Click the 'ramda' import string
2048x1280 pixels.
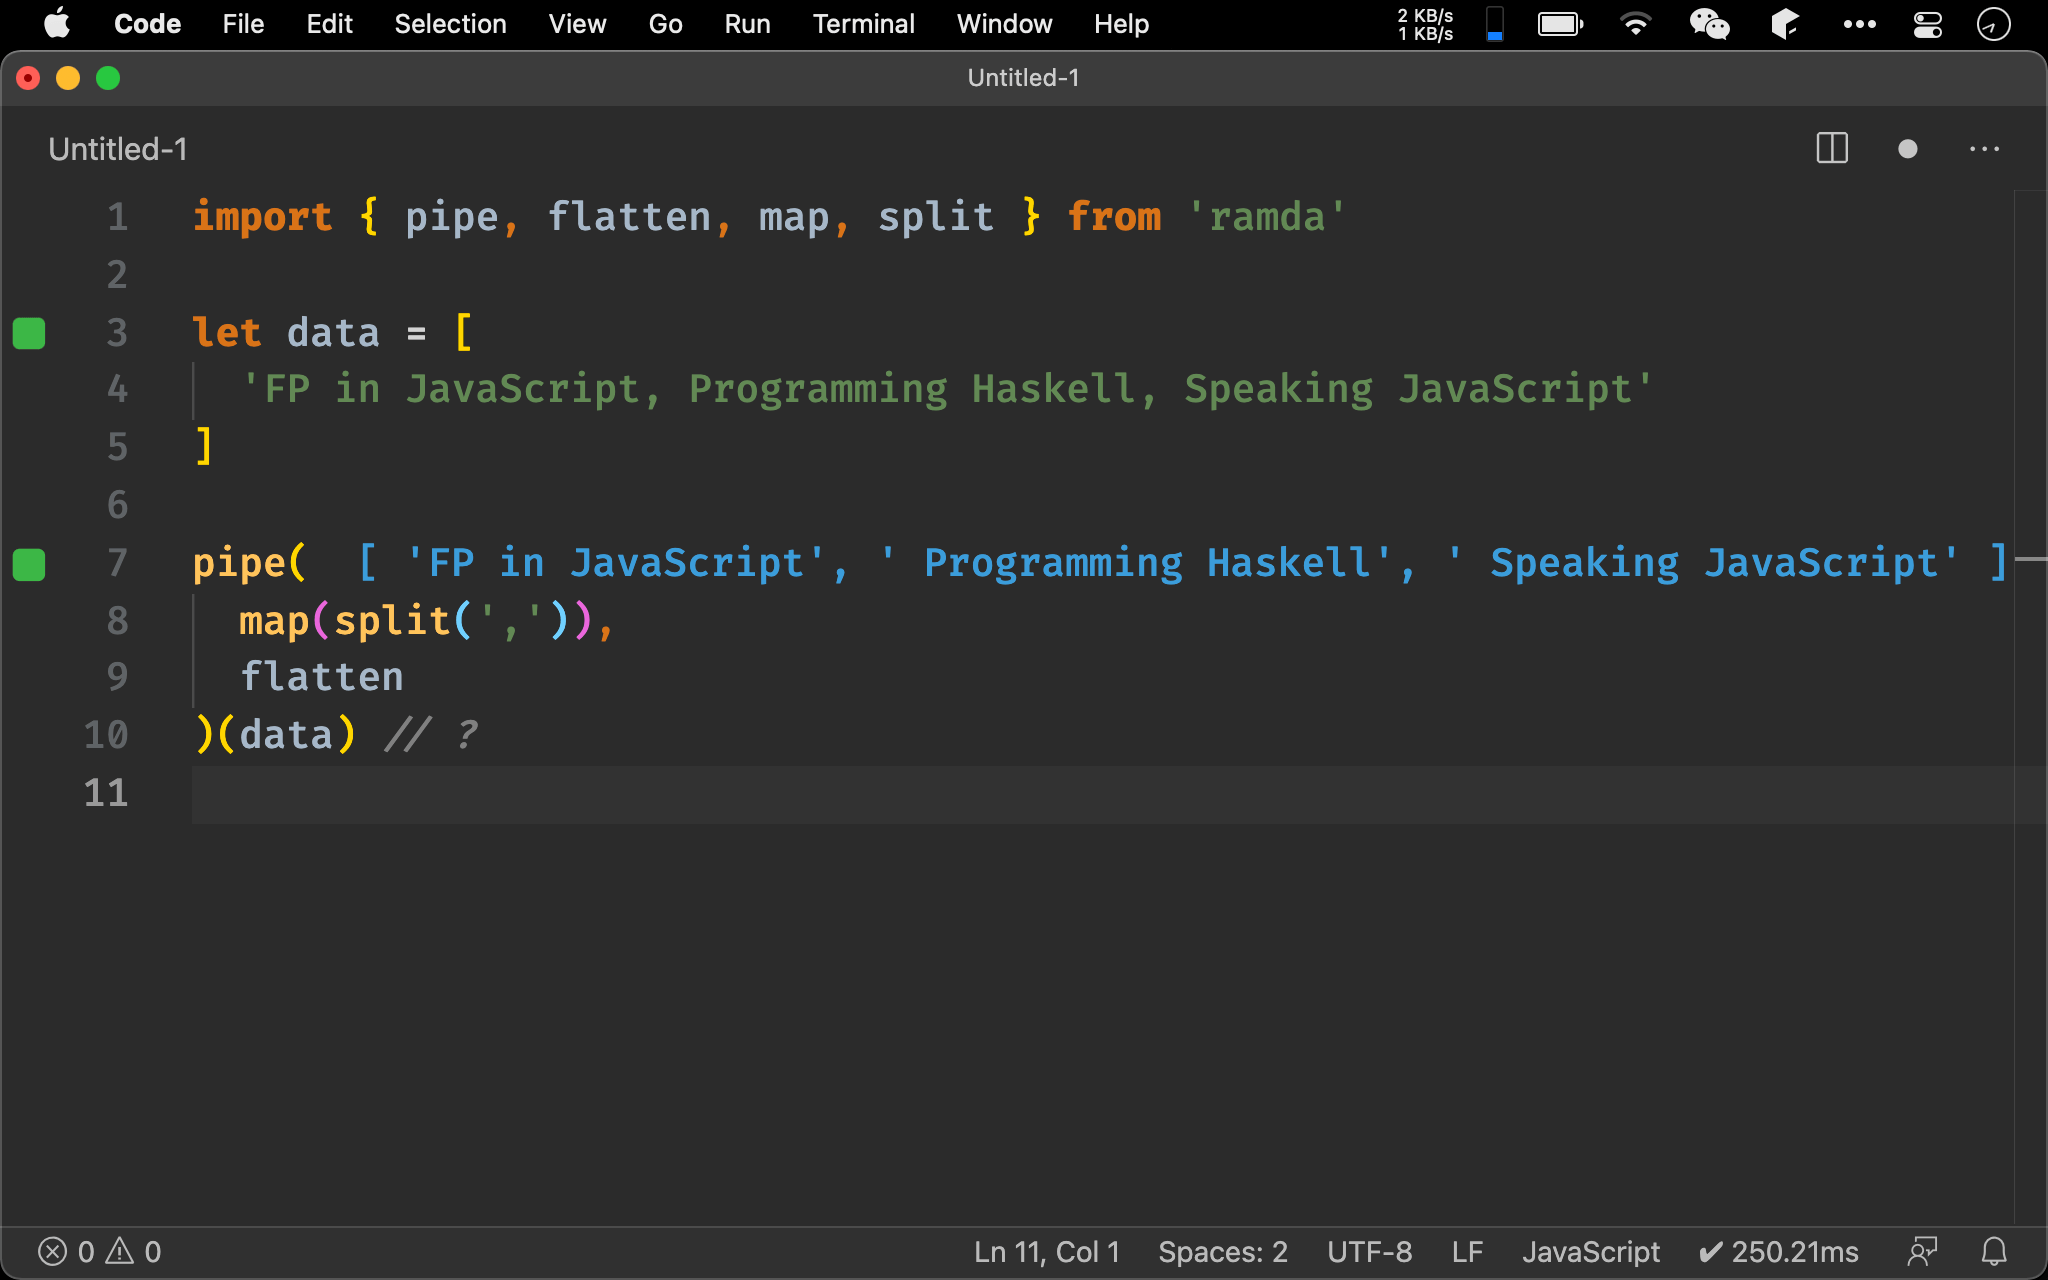(1267, 217)
